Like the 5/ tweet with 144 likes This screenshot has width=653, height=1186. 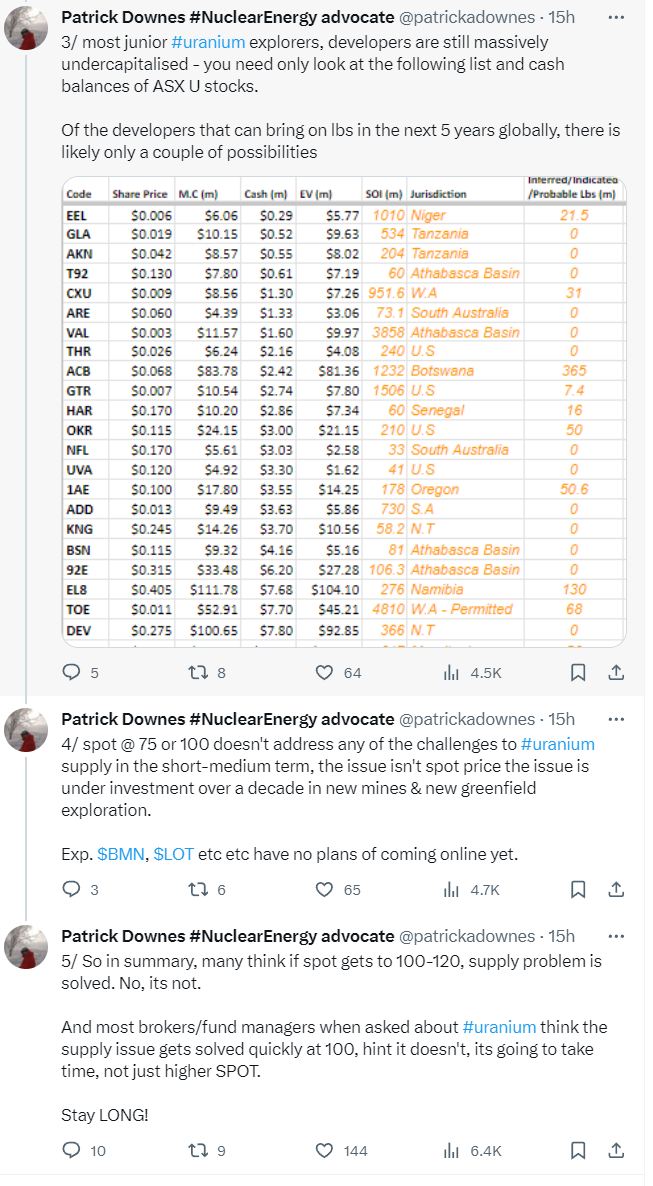pyautogui.click(x=324, y=1151)
